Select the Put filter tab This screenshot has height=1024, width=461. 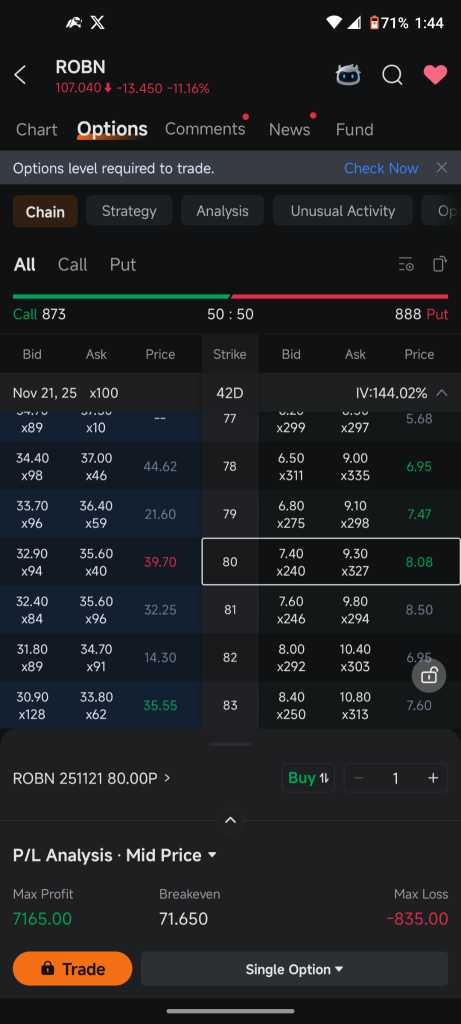pyautogui.click(x=123, y=264)
